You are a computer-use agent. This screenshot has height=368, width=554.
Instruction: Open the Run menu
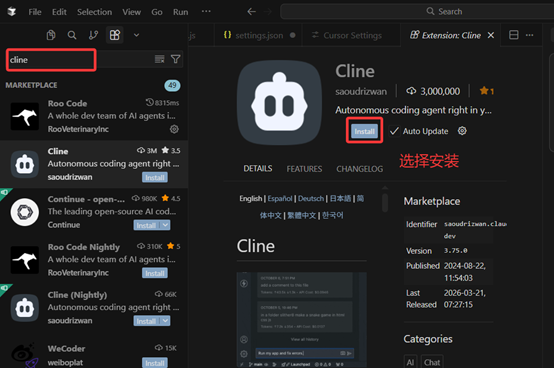(x=181, y=12)
